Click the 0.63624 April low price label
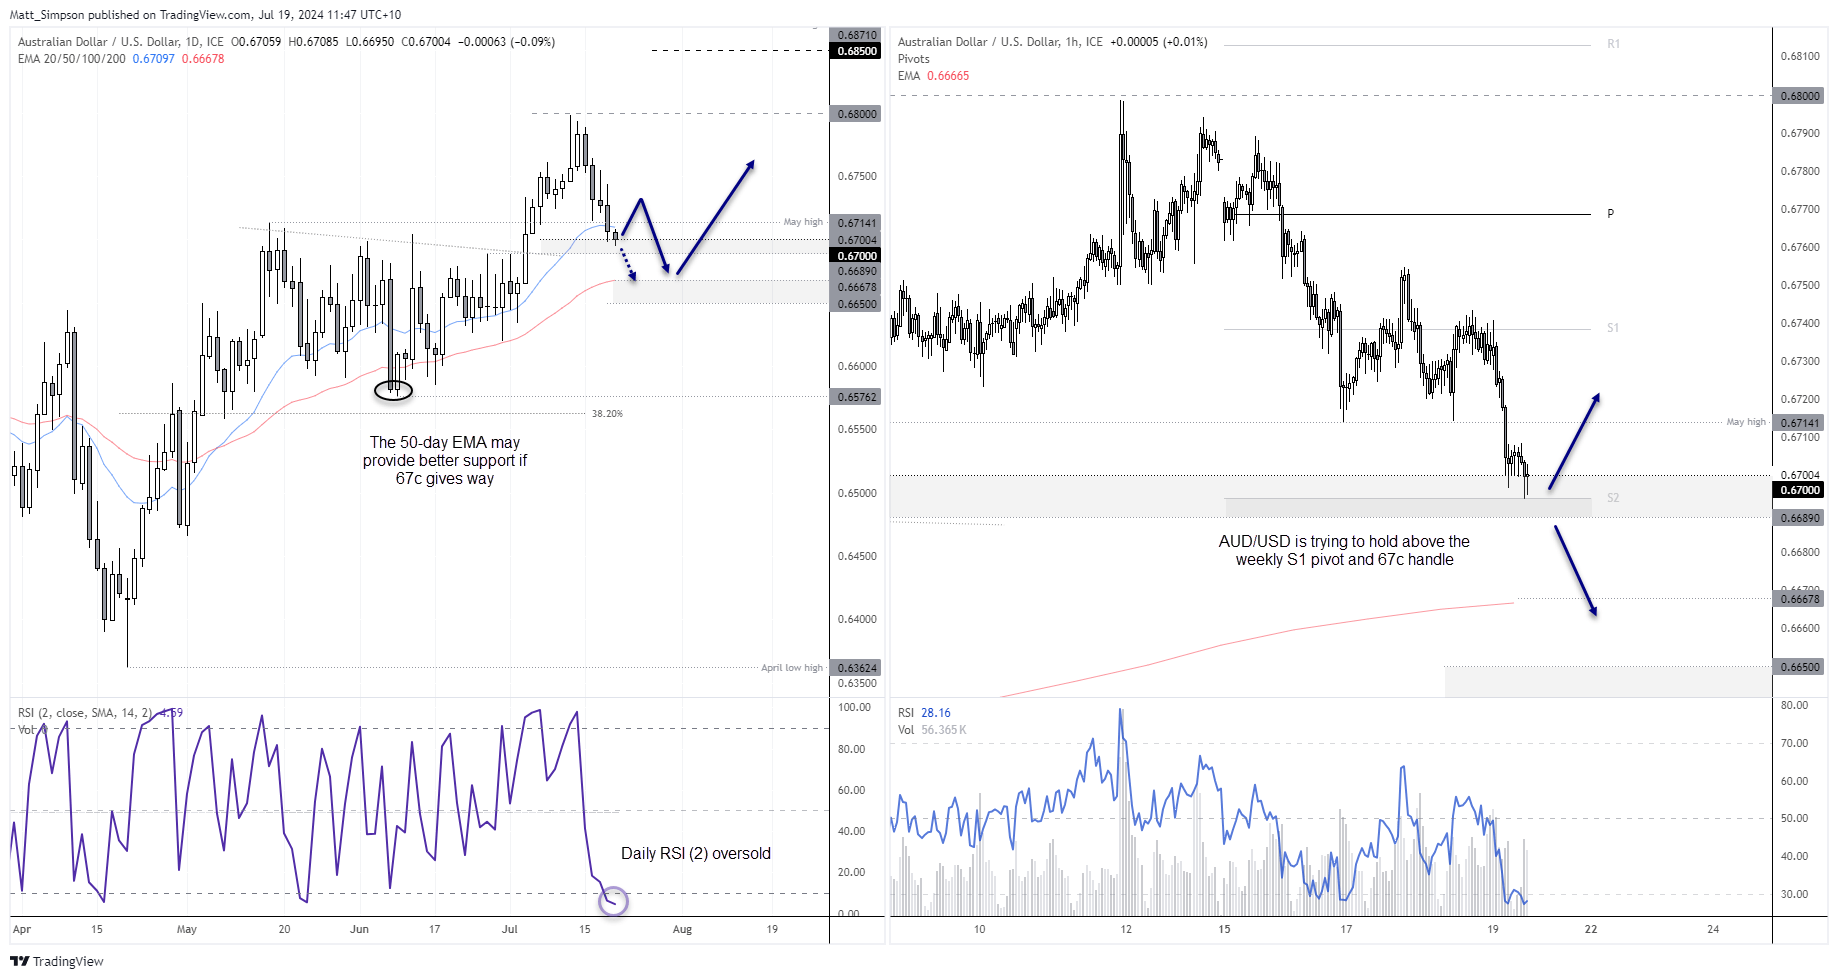This screenshot has width=1838, height=979. coord(857,668)
